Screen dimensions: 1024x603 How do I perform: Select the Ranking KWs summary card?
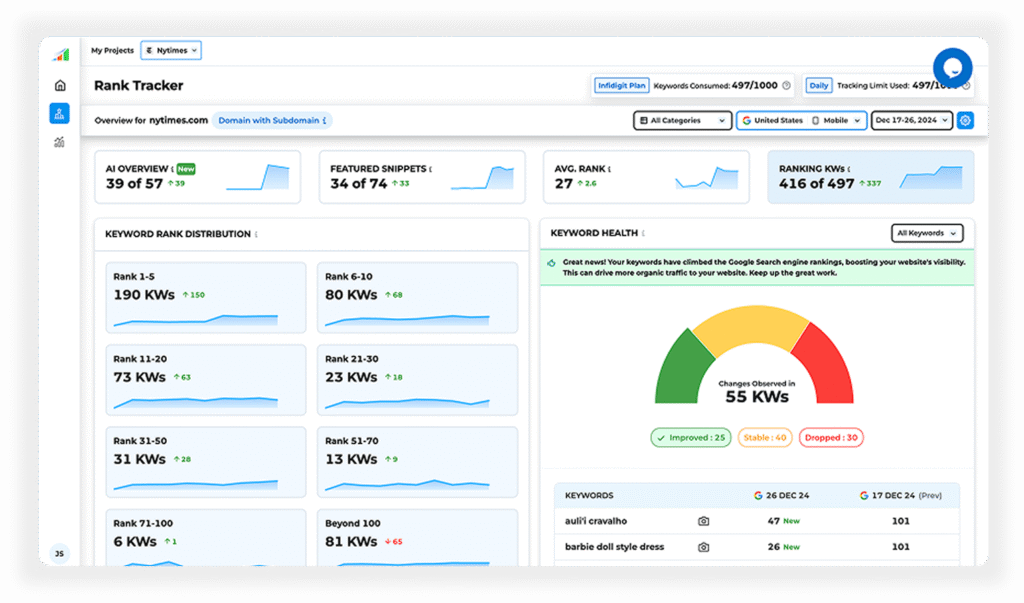[870, 177]
